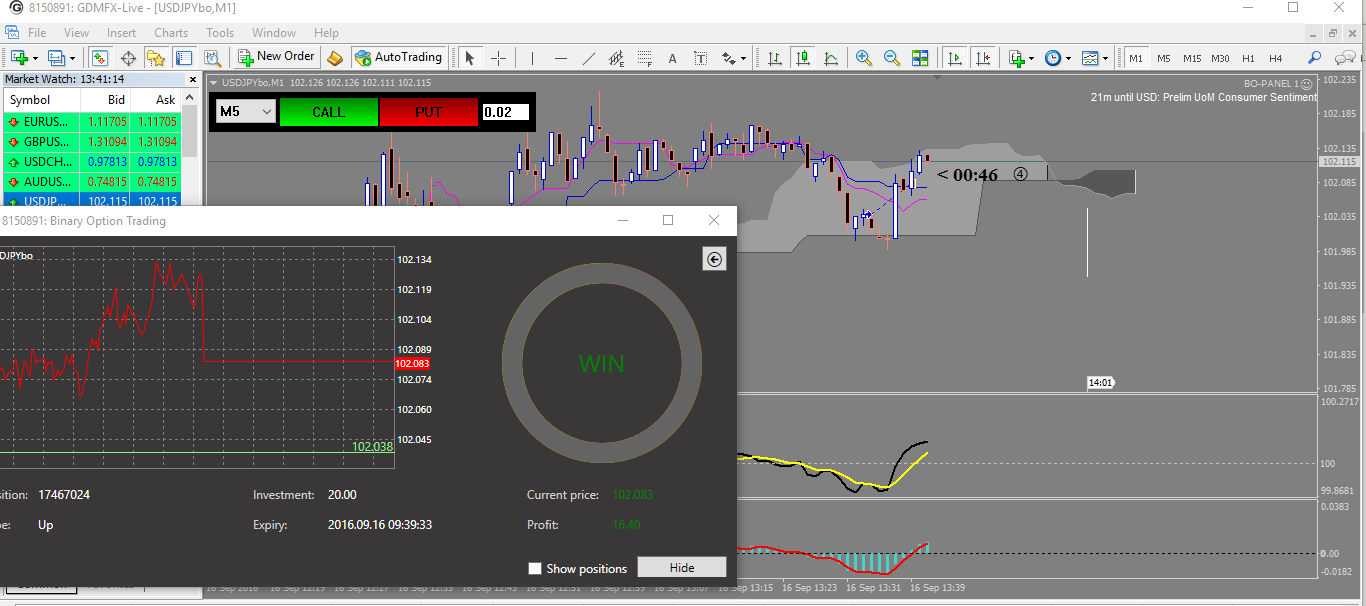Expand the new chart dropdown arrow
1366x606 pixels.
pos(35,59)
